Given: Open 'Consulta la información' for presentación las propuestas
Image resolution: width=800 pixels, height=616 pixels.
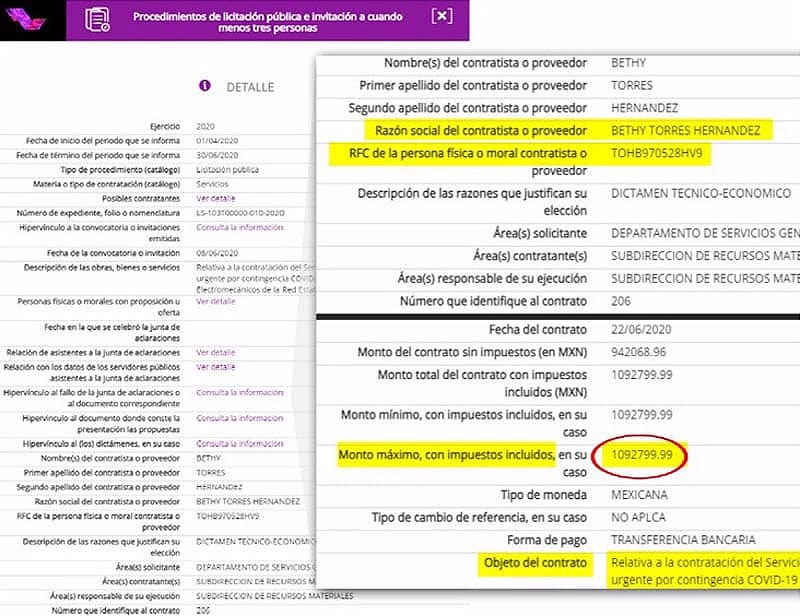Looking at the screenshot, I should (x=239, y=418).
